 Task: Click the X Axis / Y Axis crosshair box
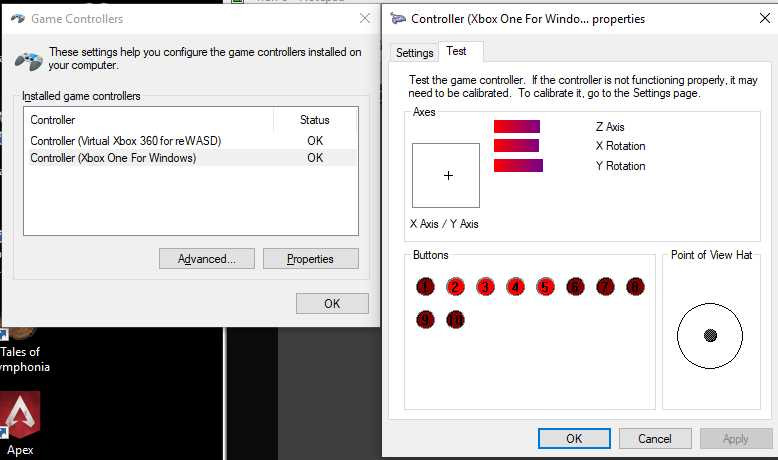pos(446,175)
